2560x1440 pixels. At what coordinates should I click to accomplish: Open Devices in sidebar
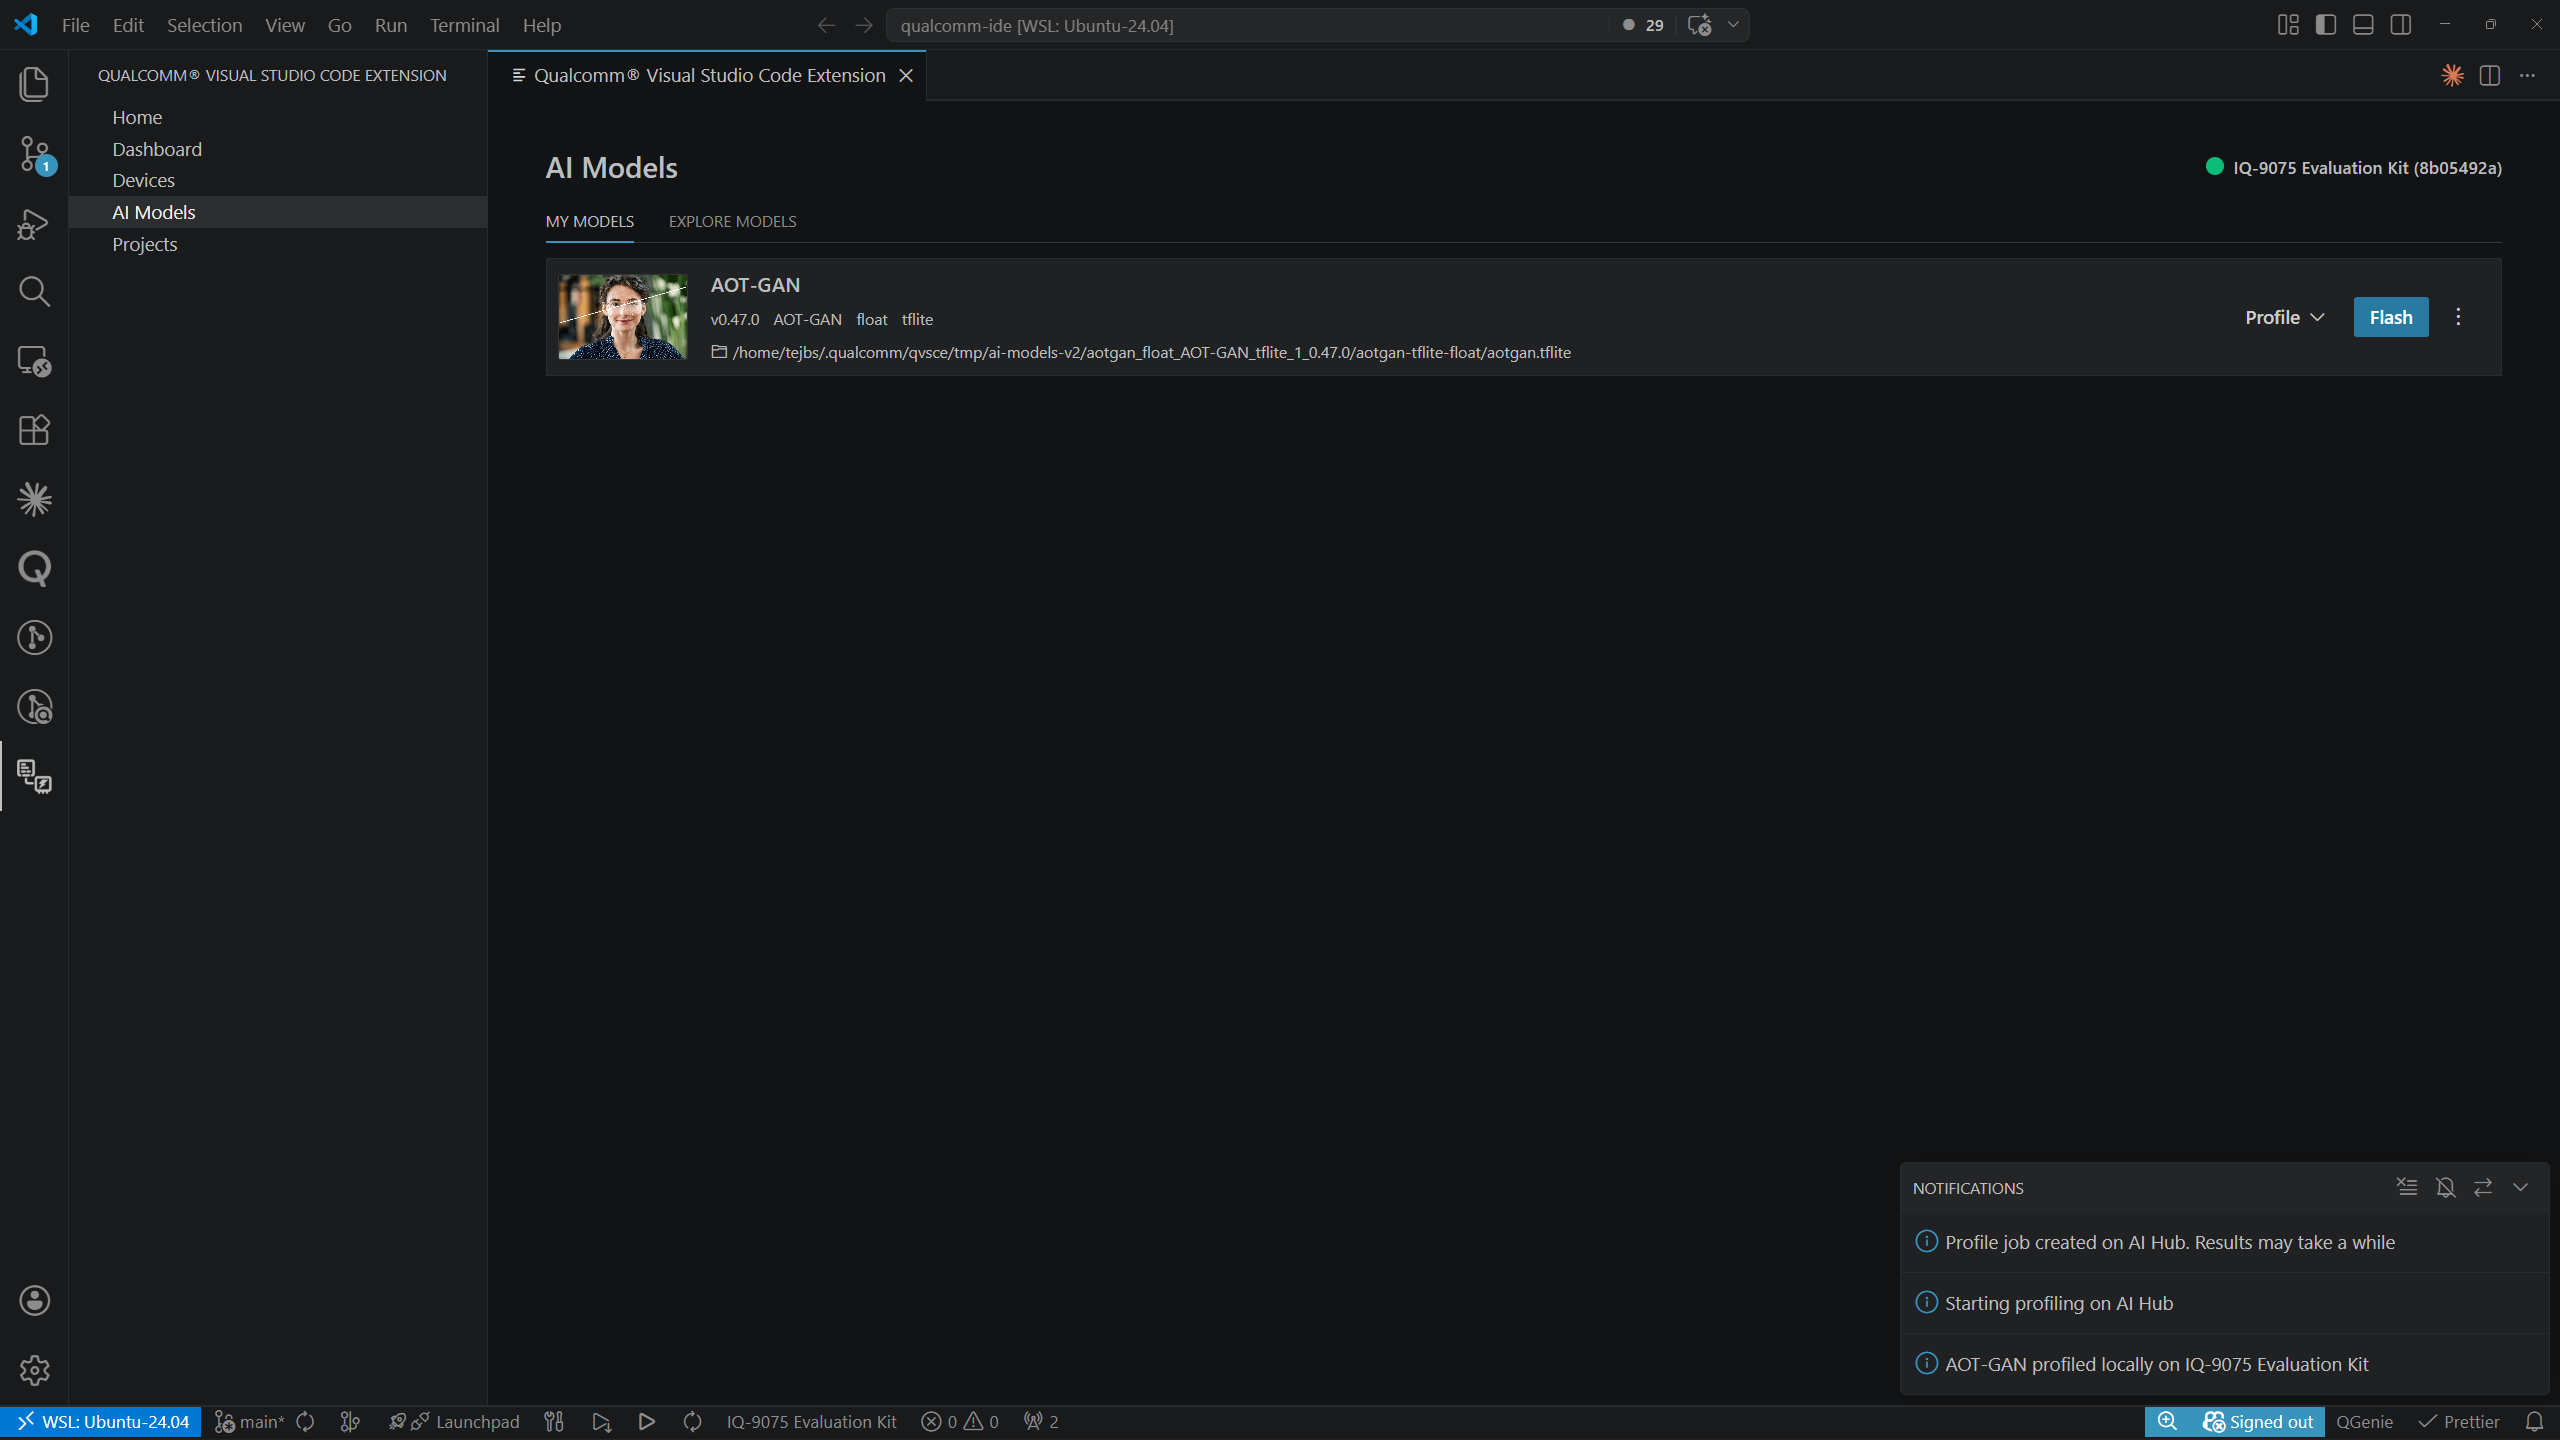(x=278, y=180)
